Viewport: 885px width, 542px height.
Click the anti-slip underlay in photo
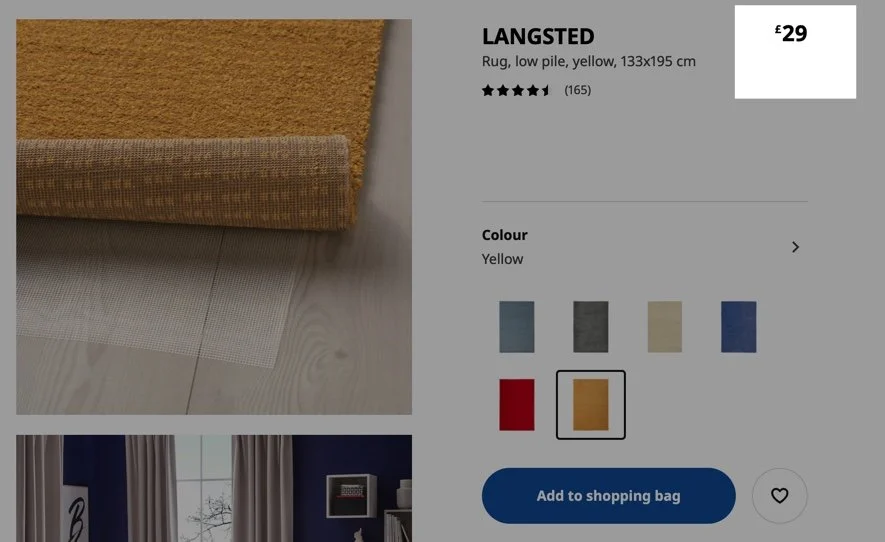coord(152,288)
